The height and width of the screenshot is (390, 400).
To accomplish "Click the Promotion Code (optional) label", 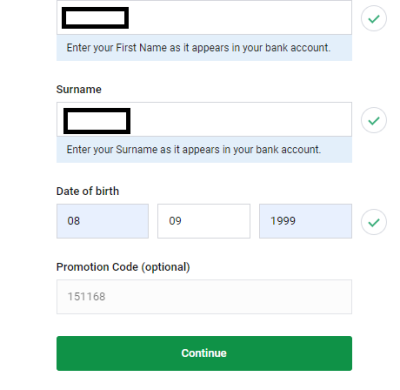I will click(x=123, y=267).
